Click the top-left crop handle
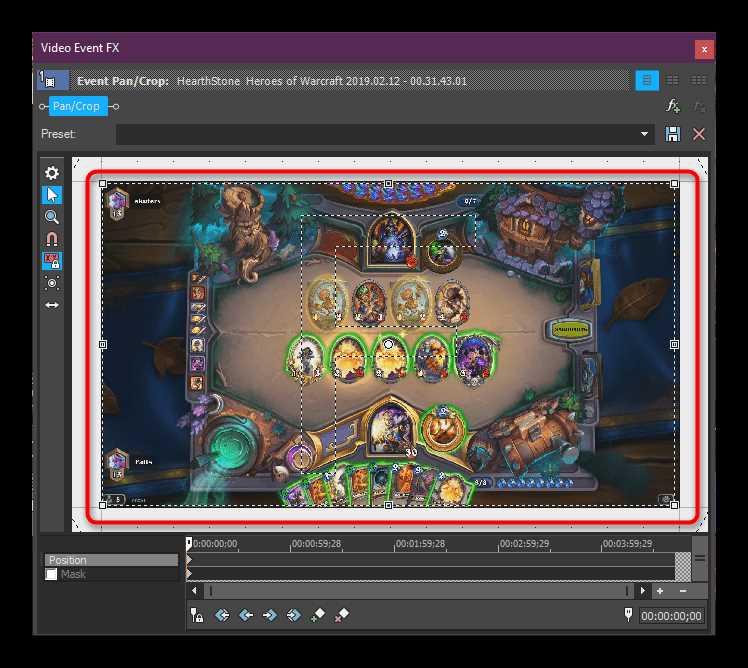Image resolution: width=748 pixels, height=668 pixels. click(x=103, y=183)
